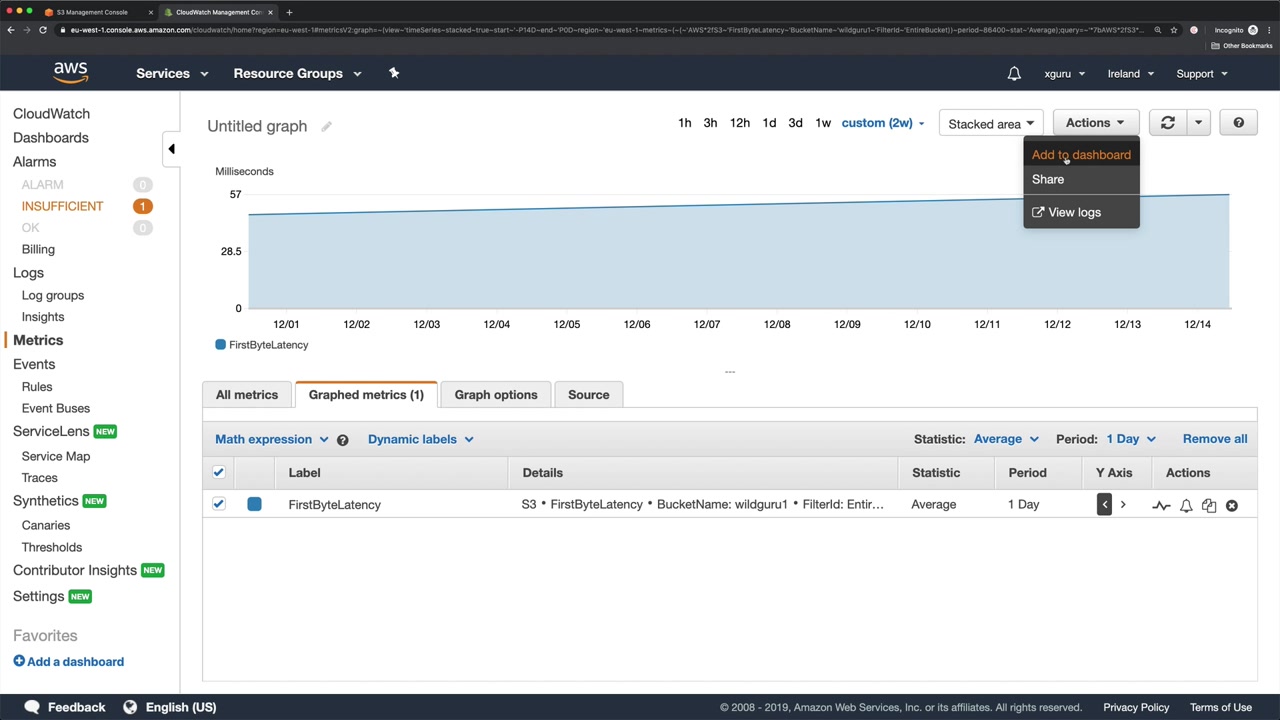Open the FirstByteLatency color swatch
1280x720 pixels.
[x=254, y=504]
